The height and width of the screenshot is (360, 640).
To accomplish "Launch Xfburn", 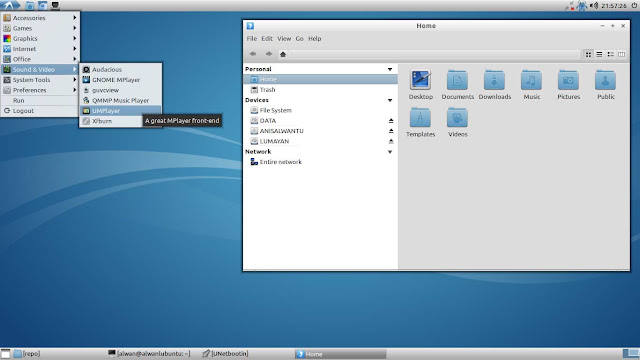I will pyautogui.click(x=111, y=121).
